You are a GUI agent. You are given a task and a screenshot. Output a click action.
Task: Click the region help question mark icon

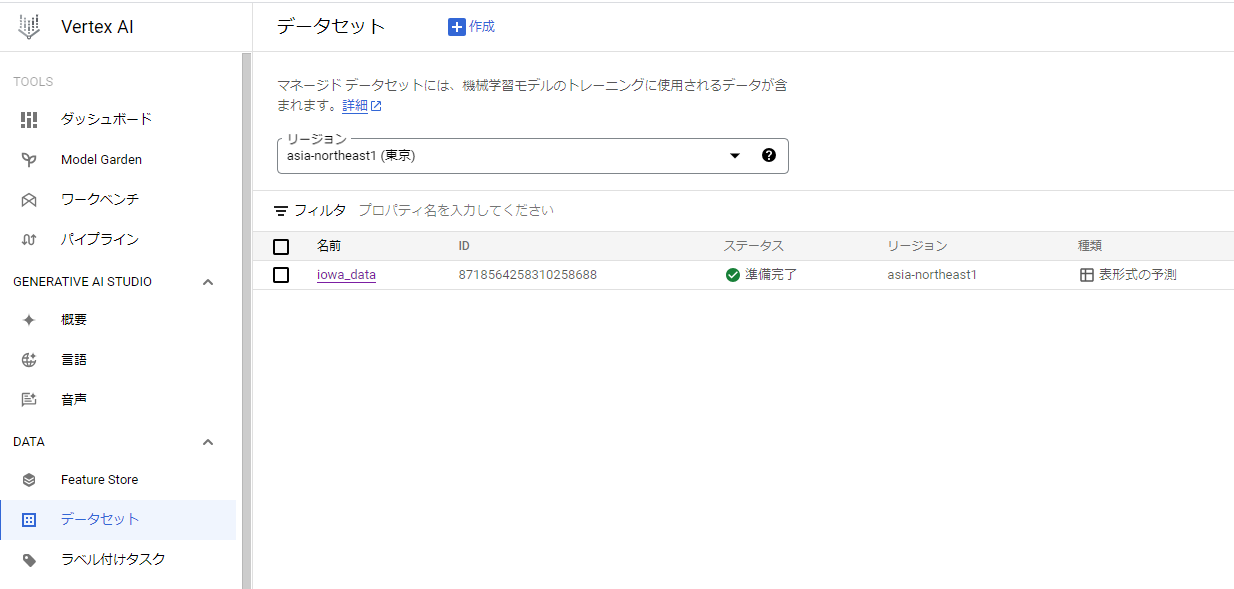769,155
